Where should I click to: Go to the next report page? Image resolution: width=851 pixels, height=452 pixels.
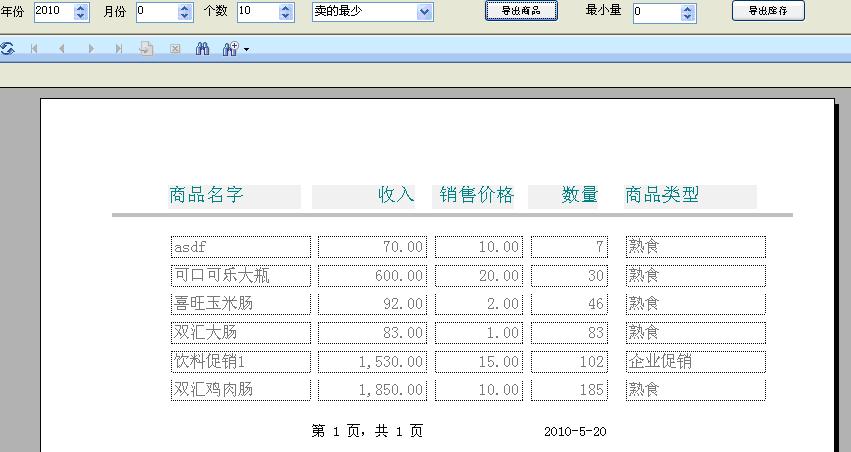[x=91, y=49]
